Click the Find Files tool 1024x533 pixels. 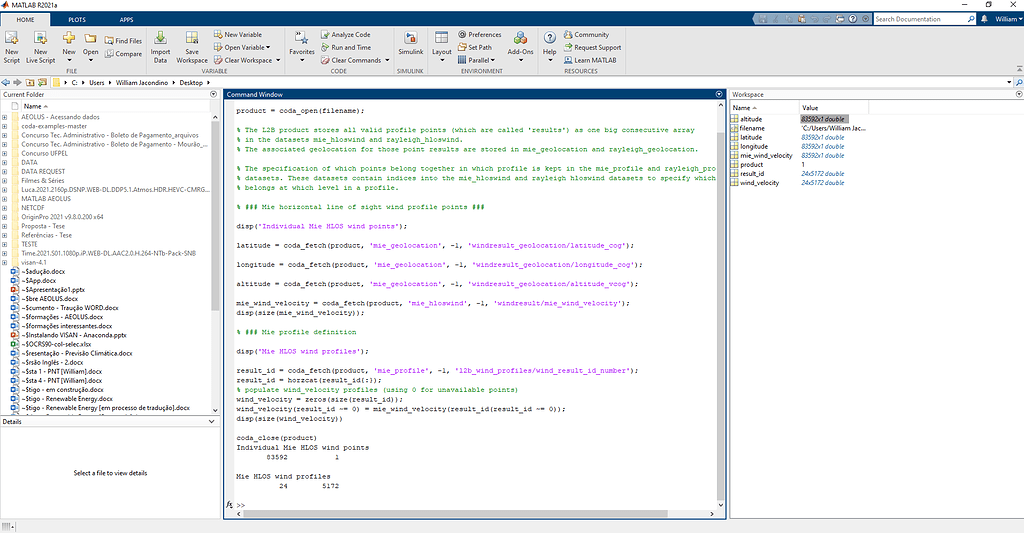pos(123,40)
